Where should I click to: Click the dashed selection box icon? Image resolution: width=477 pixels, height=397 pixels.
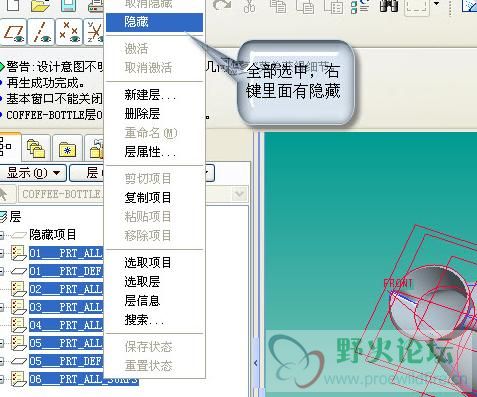[416, 7]
